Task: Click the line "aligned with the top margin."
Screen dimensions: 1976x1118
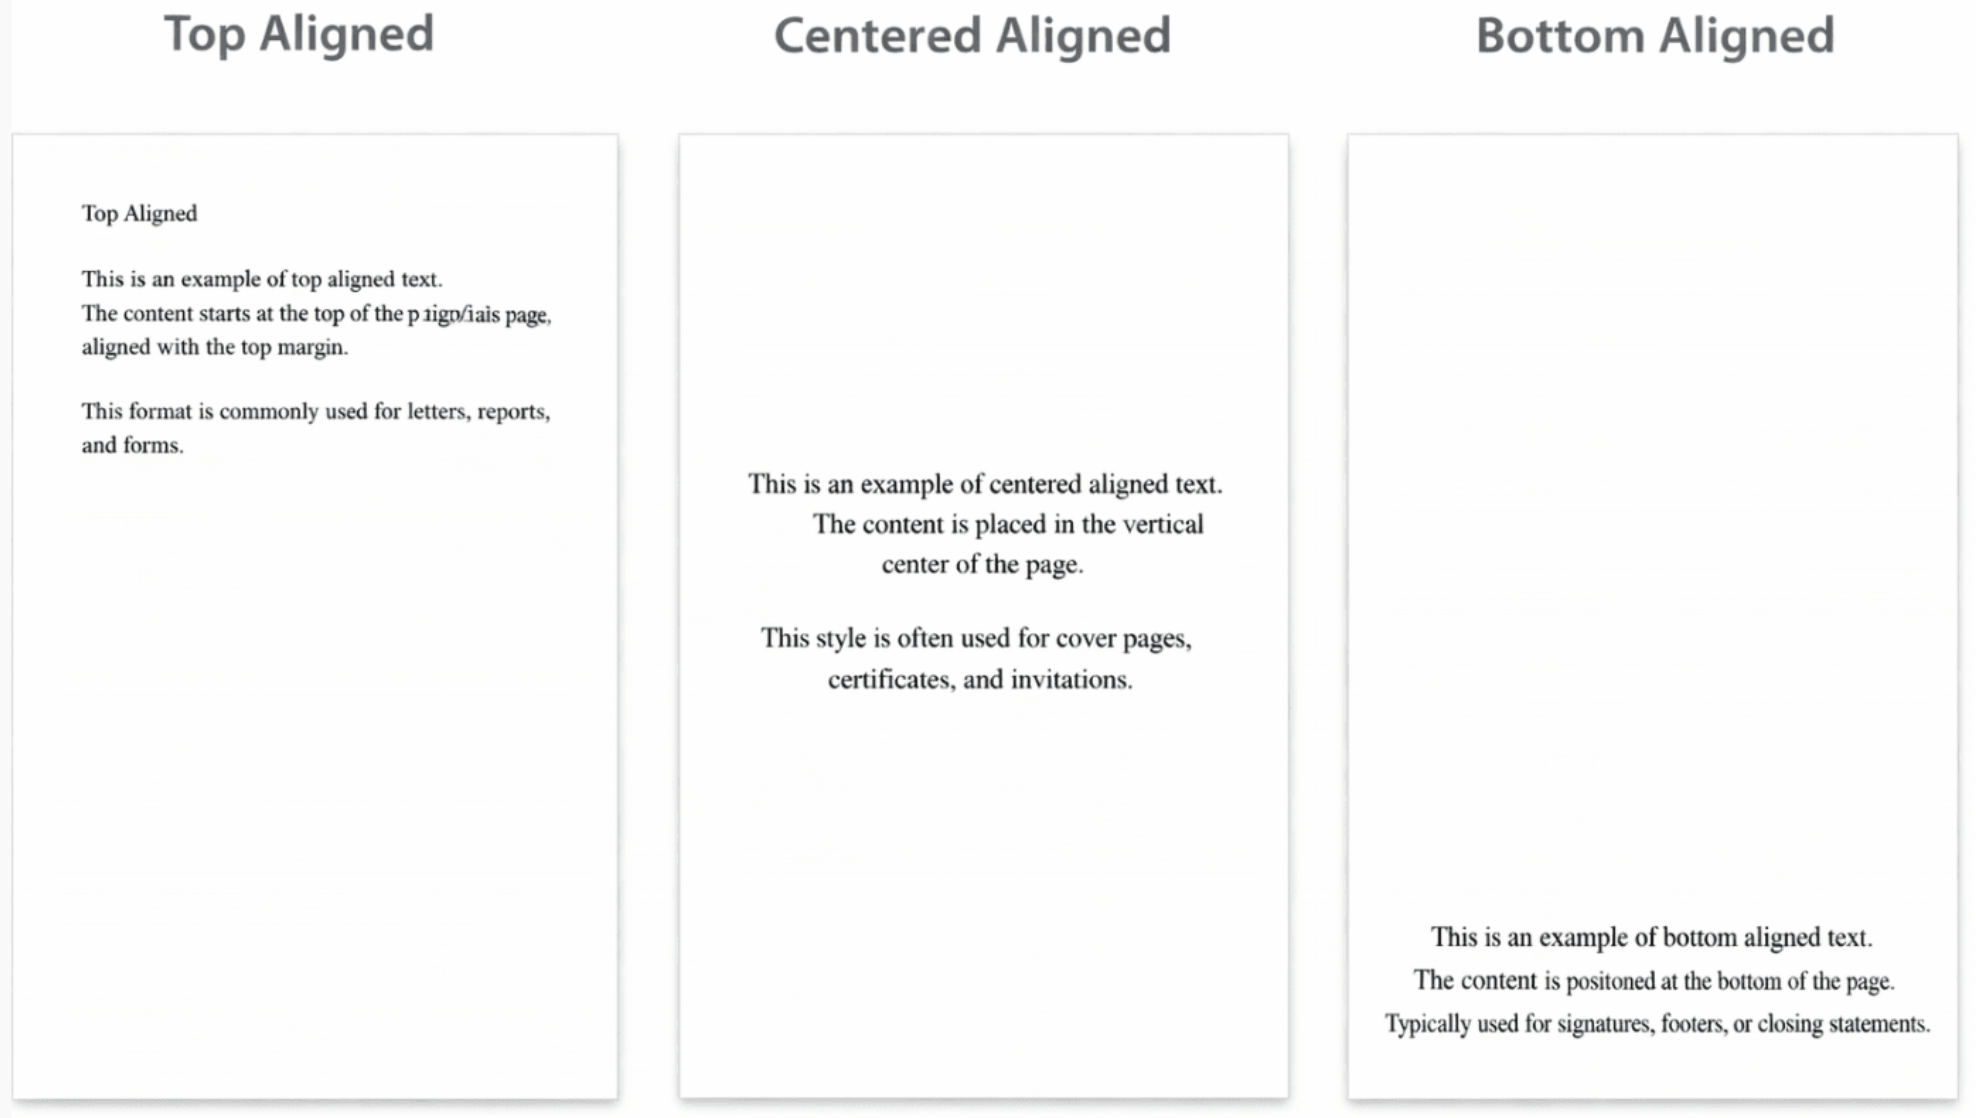Action: tap(215, 347)
